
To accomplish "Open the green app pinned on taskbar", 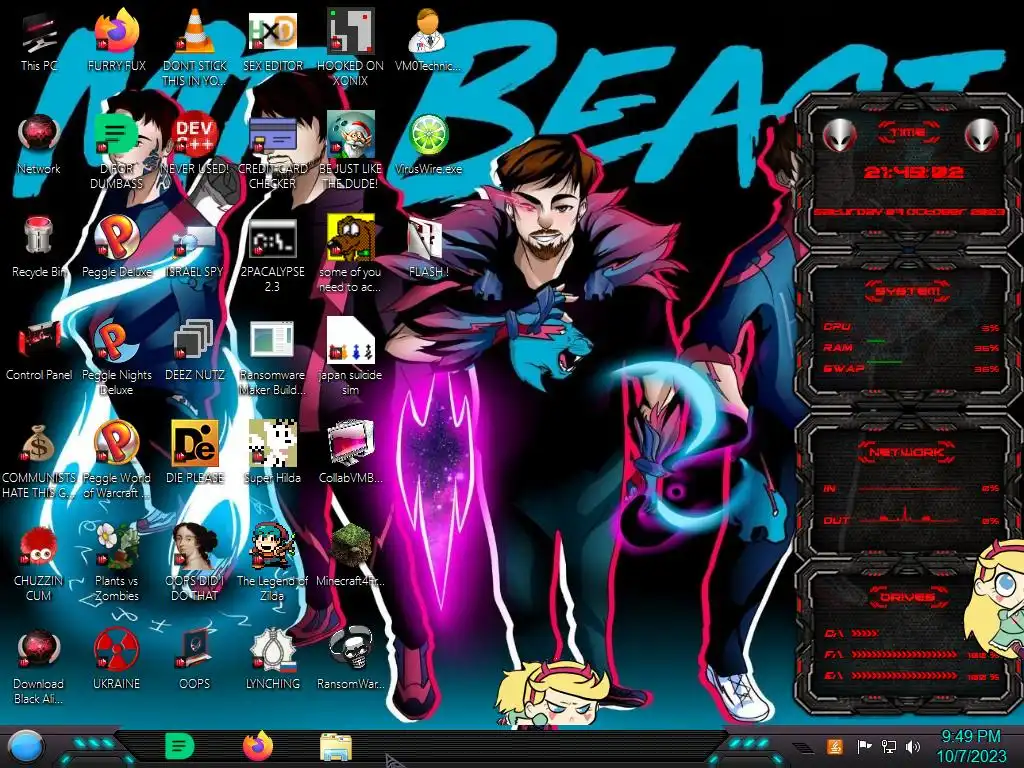I will click(x=180, y=747).
